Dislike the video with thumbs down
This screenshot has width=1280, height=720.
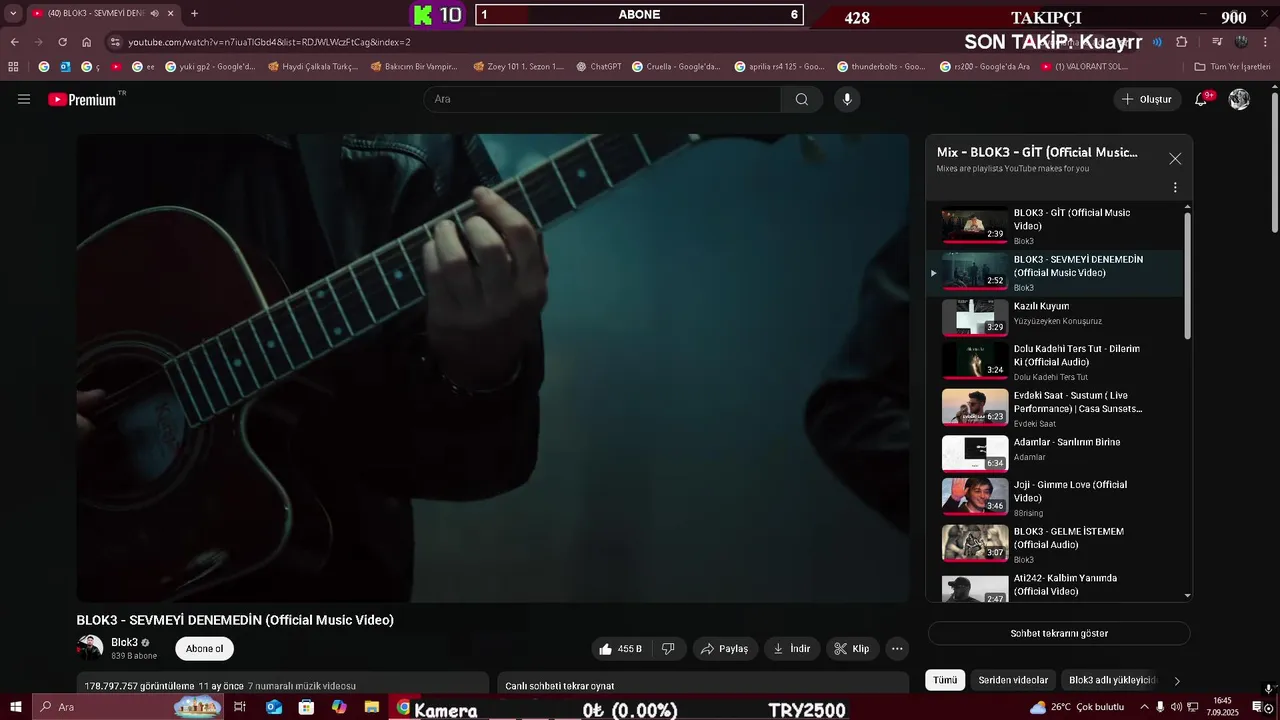pyautogui.click(x=668, y=649)
